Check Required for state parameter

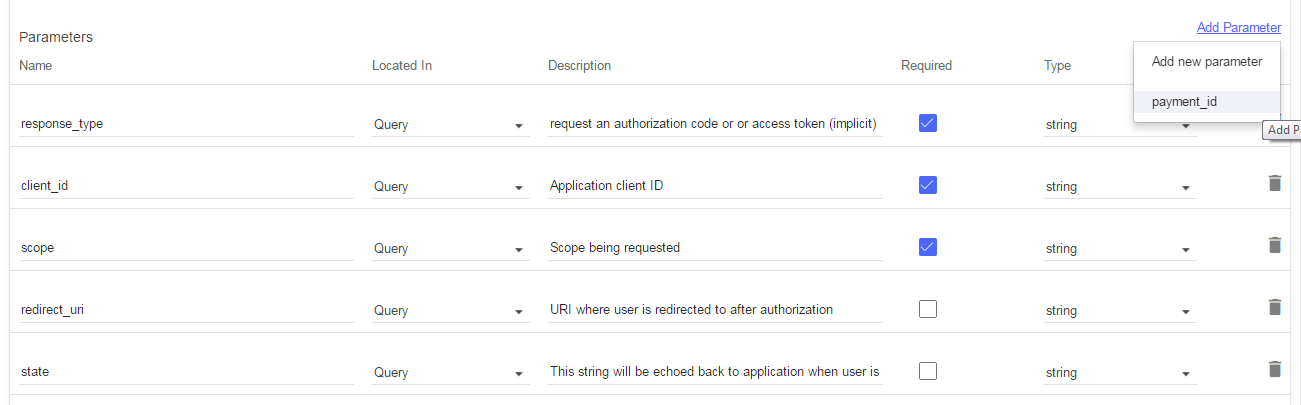click(928, 371)
